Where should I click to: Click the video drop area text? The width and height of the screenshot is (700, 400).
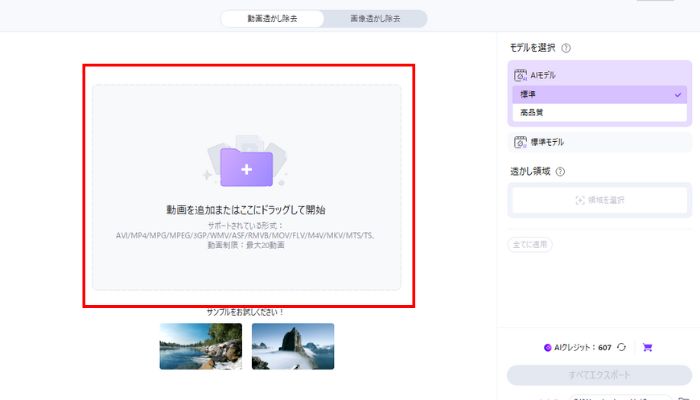tap(246, 210)
